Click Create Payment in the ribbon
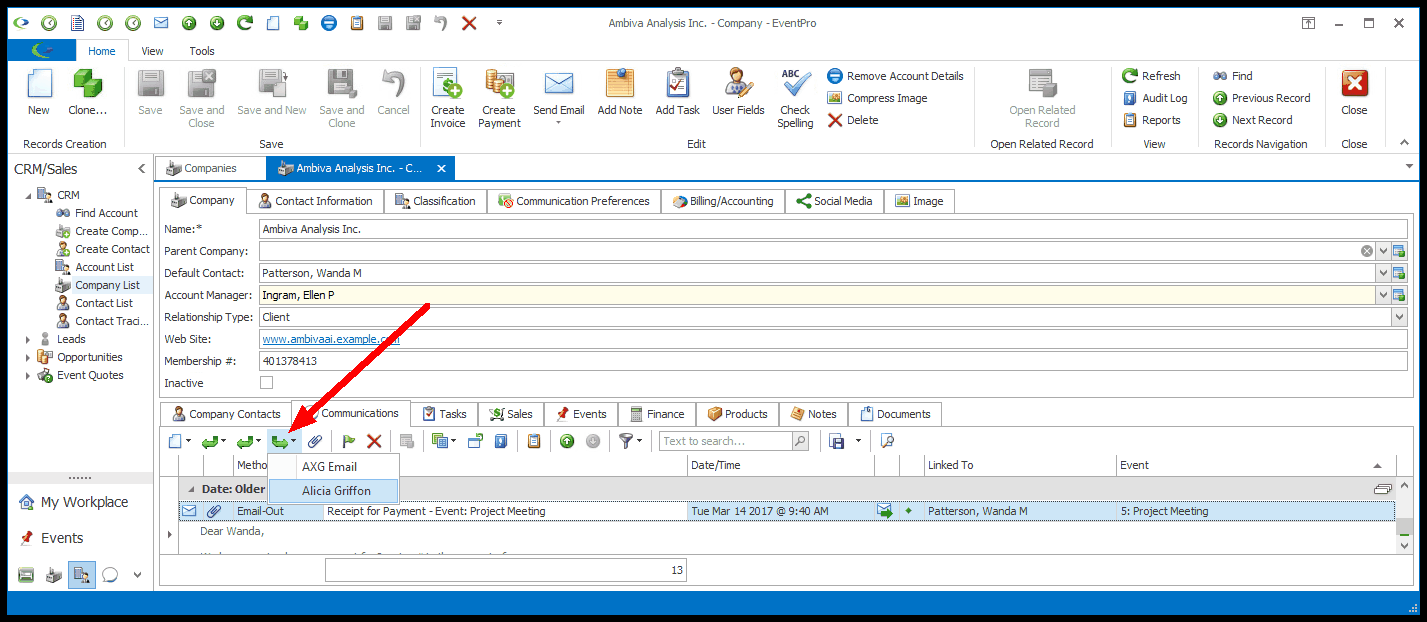 click(499, 98)
